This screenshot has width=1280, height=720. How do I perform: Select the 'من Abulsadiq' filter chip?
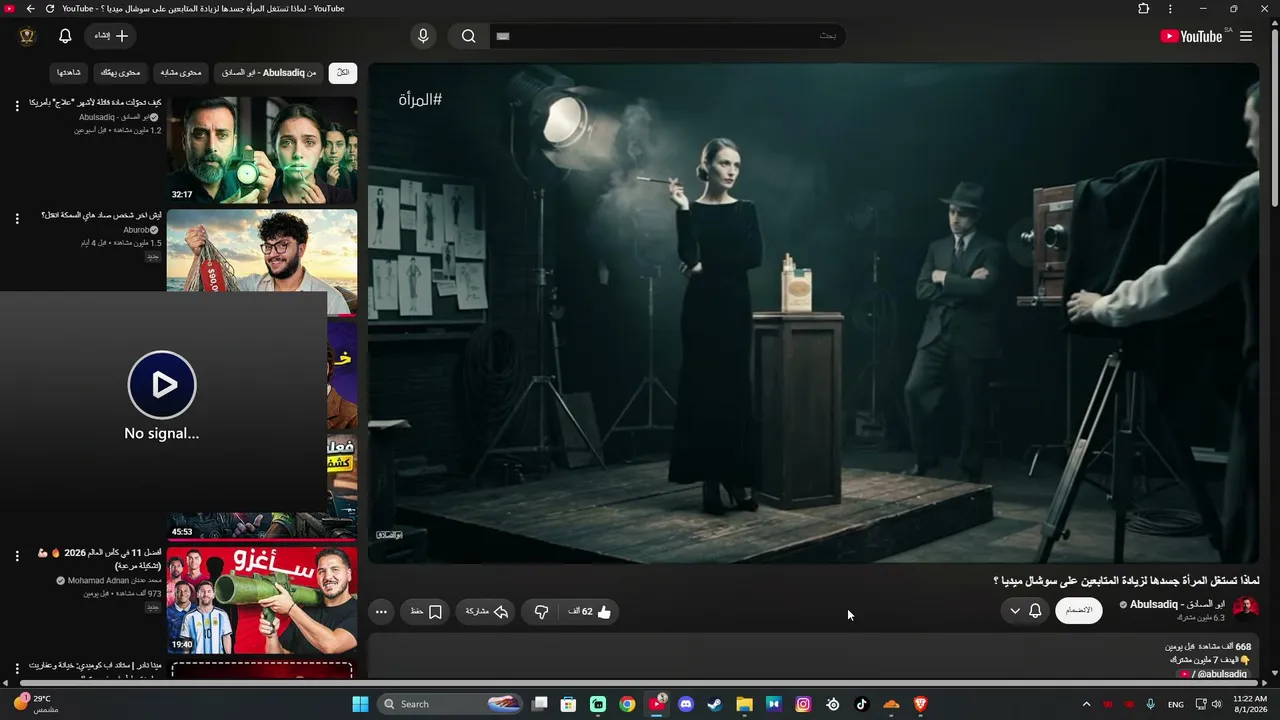(x=267, y=73)
